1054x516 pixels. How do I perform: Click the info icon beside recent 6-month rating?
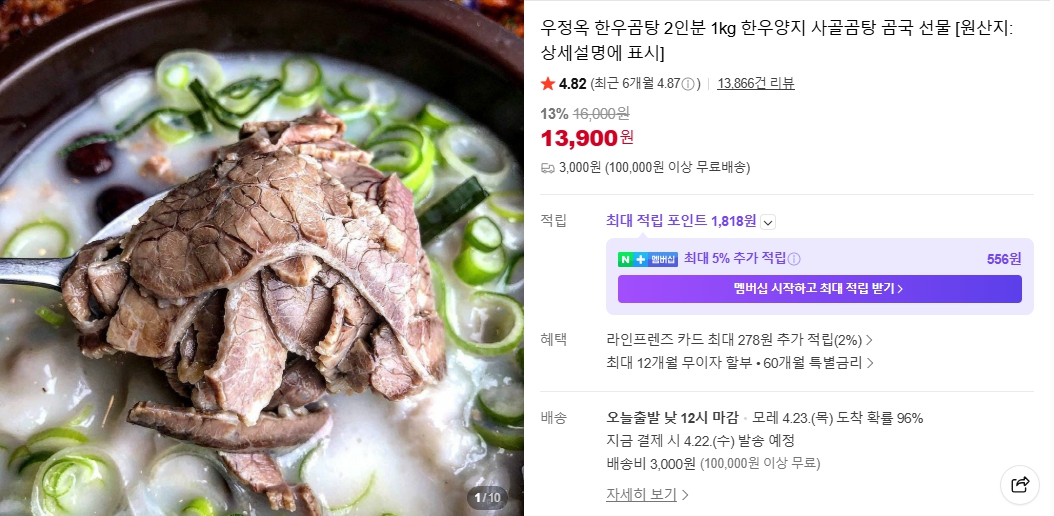click(x=688, y=84)
